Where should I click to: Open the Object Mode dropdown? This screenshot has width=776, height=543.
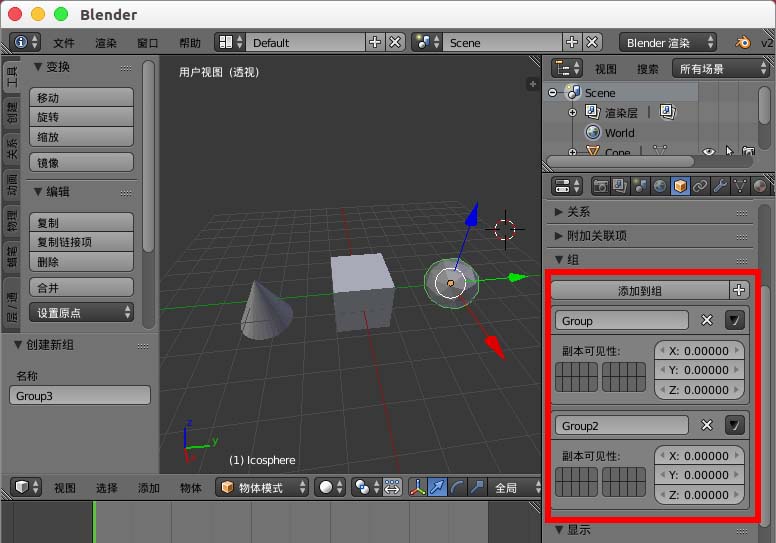[x=262, y=488]
